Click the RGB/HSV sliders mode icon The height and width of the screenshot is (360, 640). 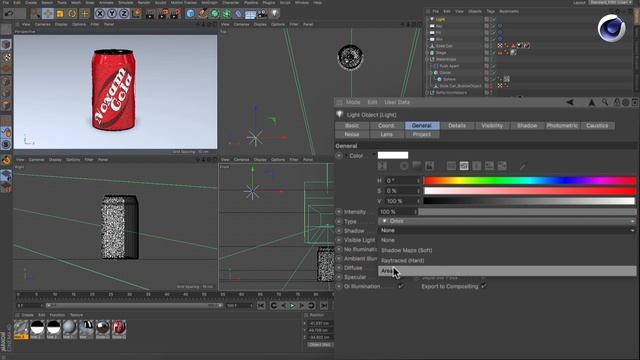(464, 166)
